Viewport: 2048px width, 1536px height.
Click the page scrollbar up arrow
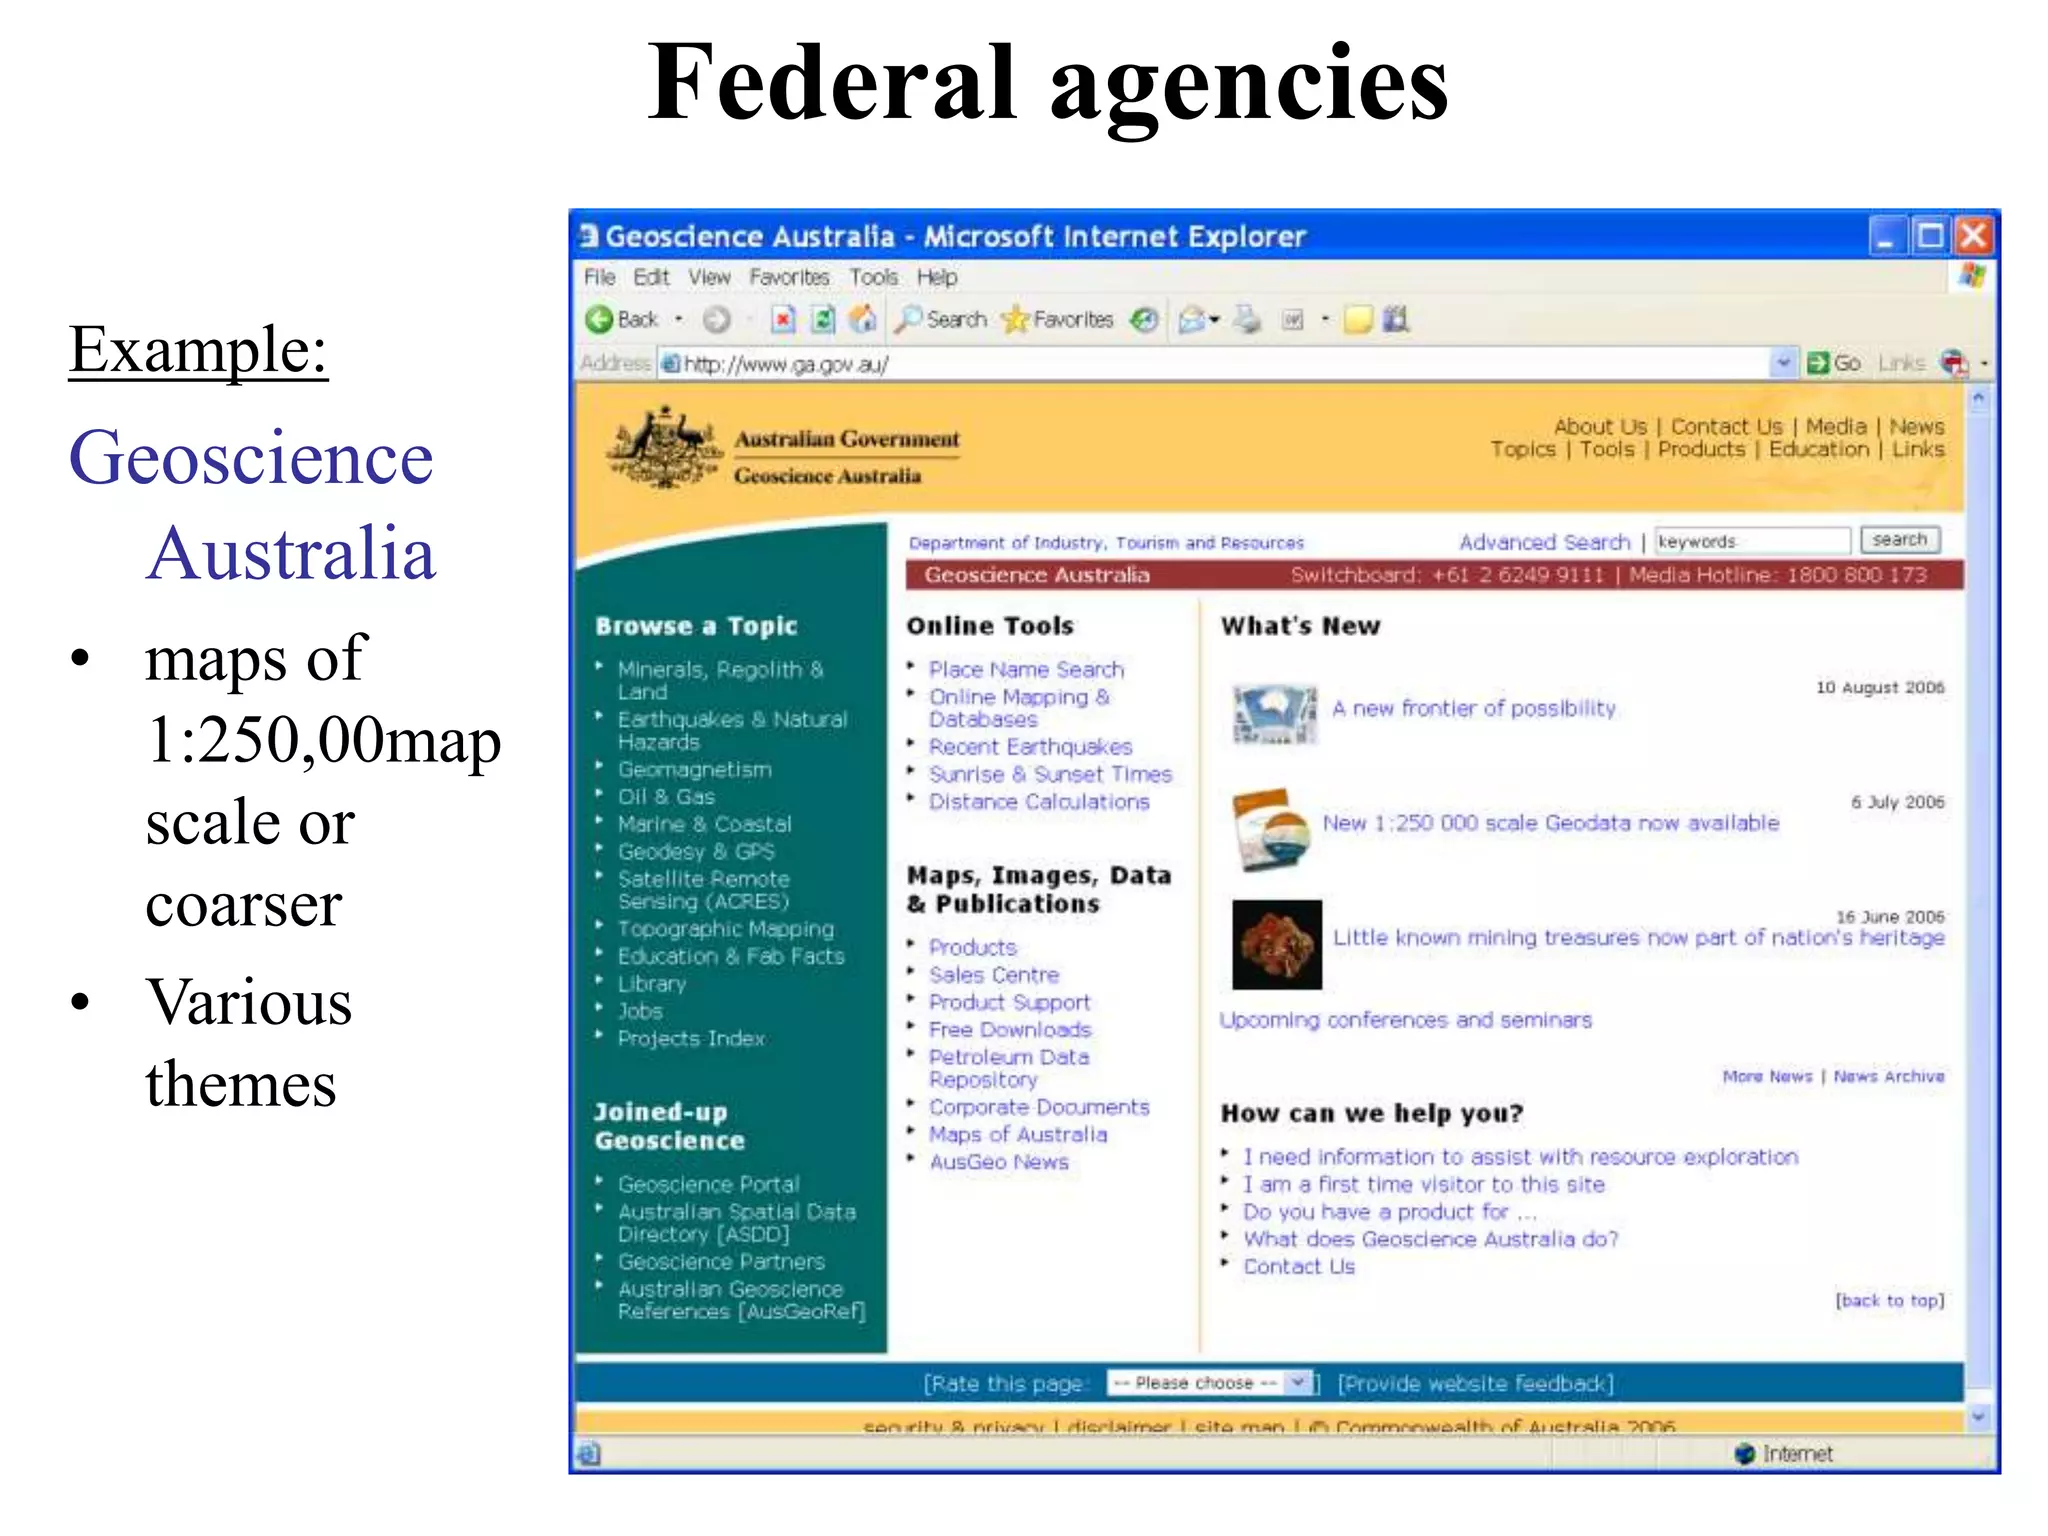coord(1978,399)
